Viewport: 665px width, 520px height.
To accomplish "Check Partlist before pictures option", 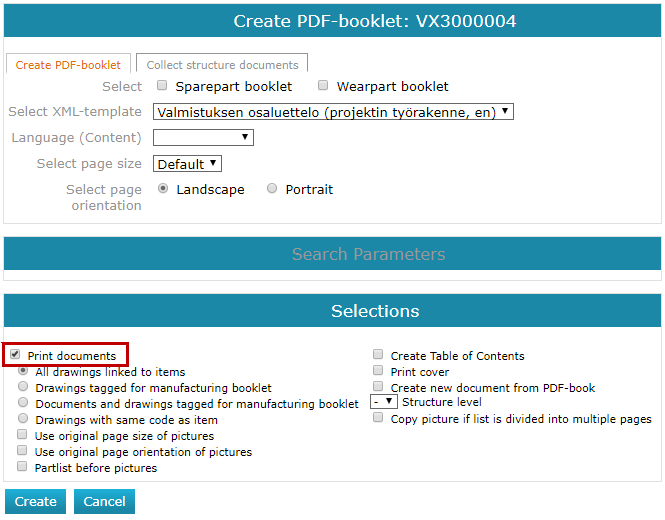I will pyautogui.click(x=22, y=467).
